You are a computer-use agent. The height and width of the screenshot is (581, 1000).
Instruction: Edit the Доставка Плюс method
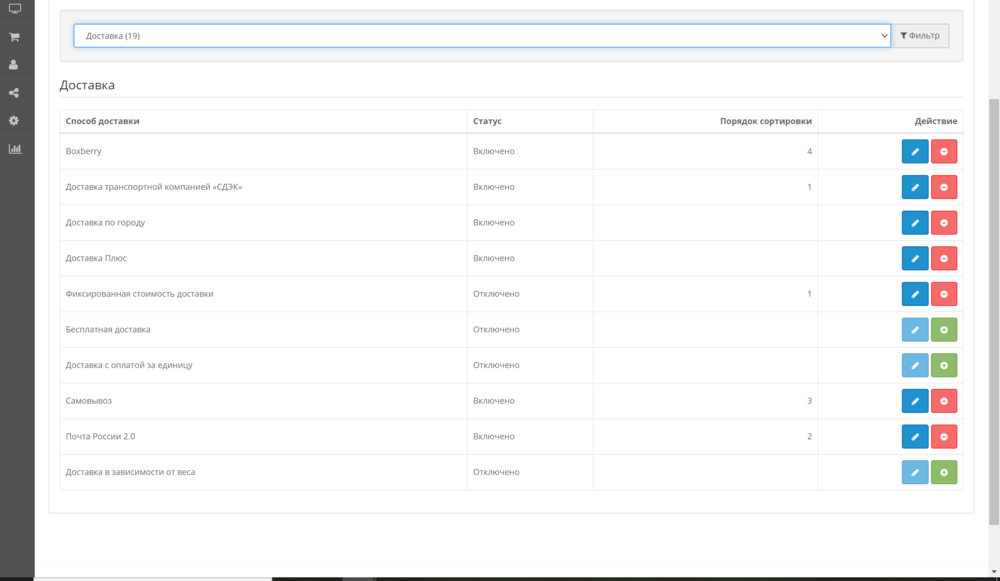915,258
